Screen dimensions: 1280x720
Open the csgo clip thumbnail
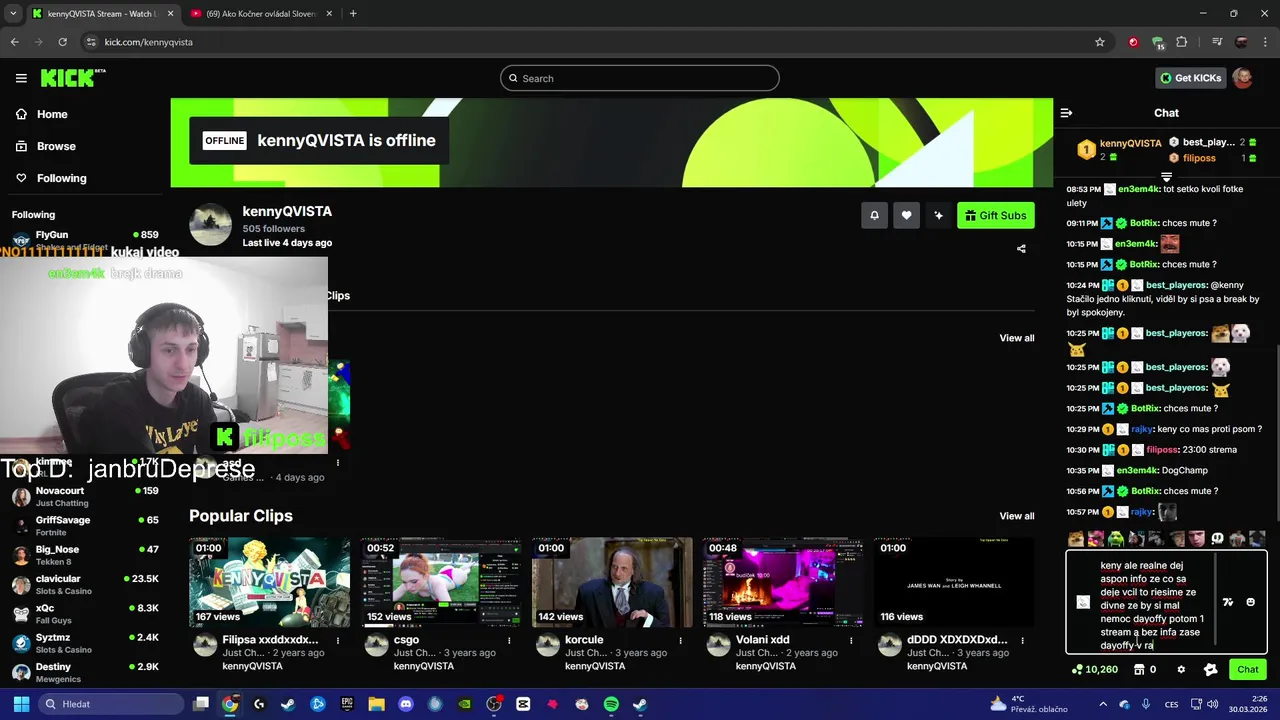tap(441, 583)
